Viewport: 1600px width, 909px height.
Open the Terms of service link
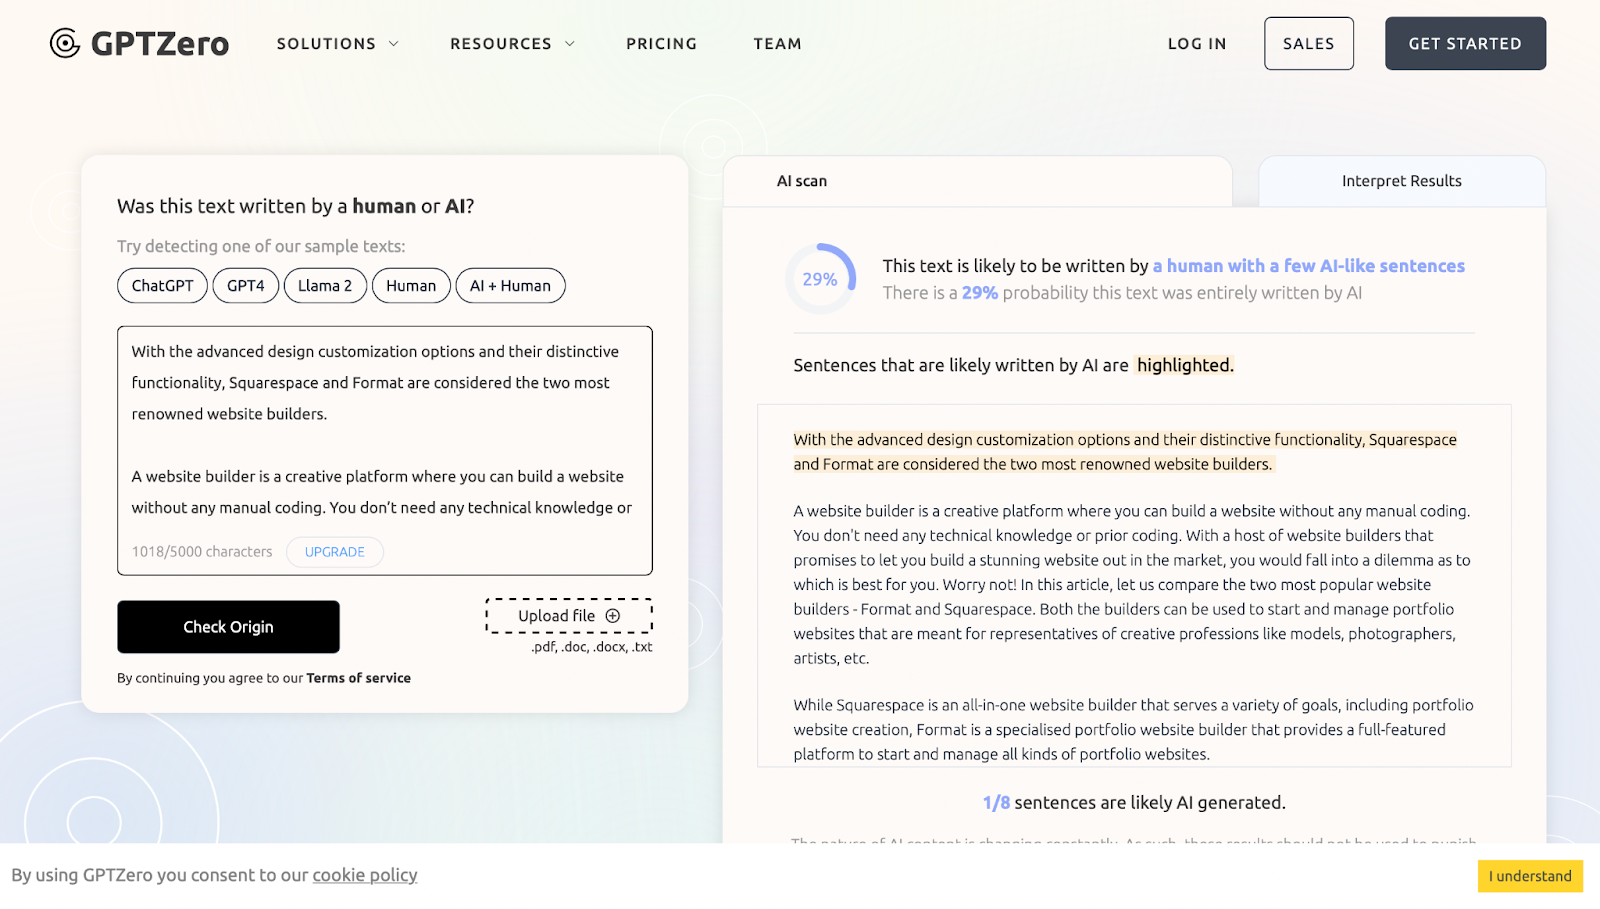click(x=358, y=678)
